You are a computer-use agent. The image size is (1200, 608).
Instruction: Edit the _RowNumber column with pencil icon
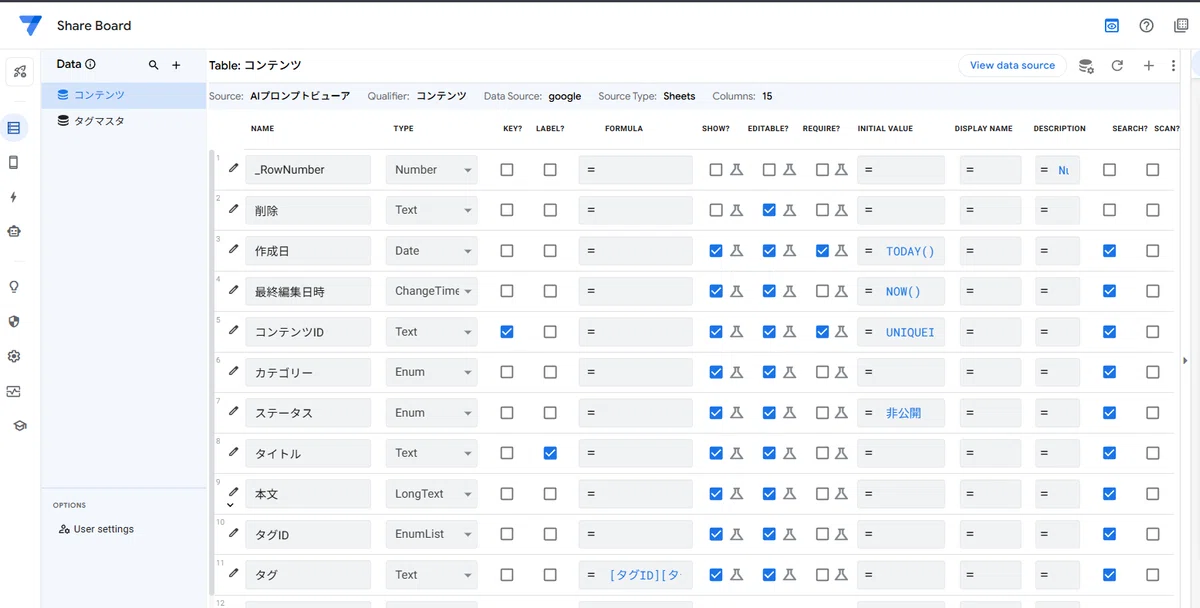coord(233,168)
